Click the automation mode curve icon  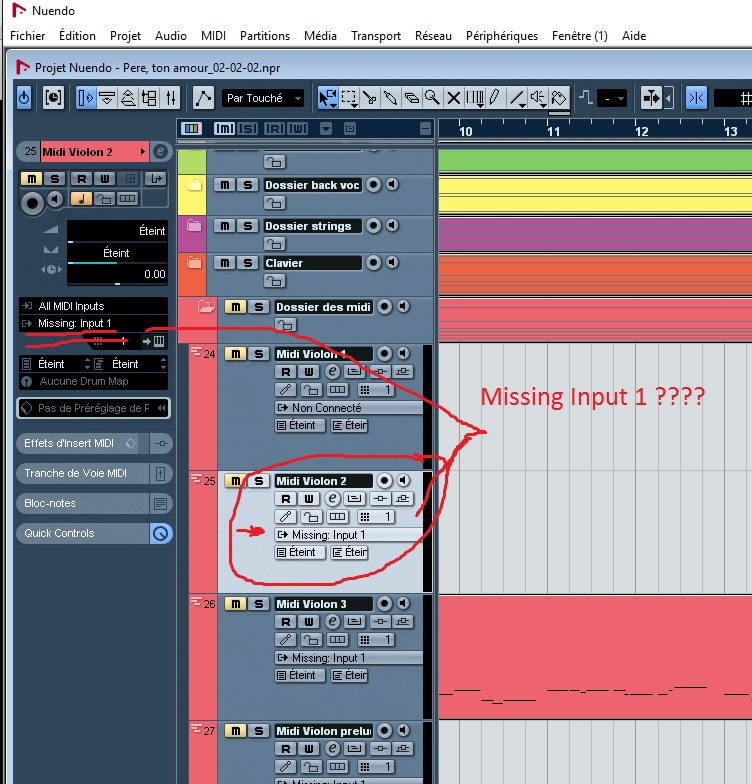(x=204, y=98)
